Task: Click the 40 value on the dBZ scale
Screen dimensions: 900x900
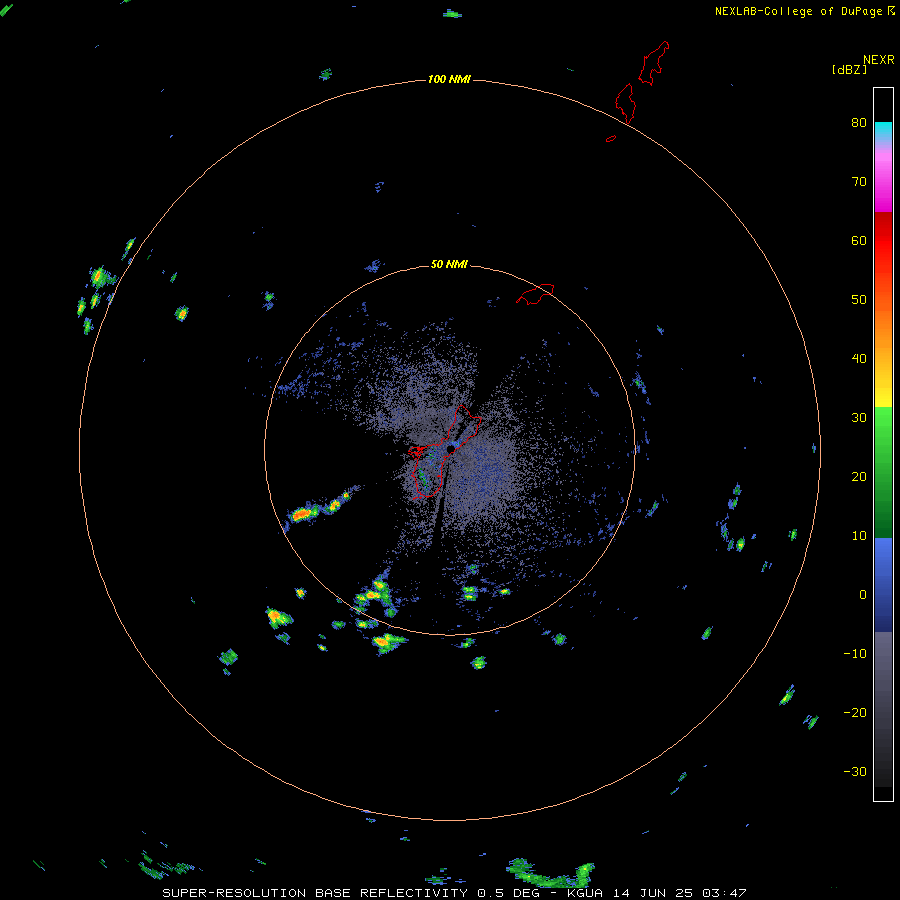Action: click(859, 359)
